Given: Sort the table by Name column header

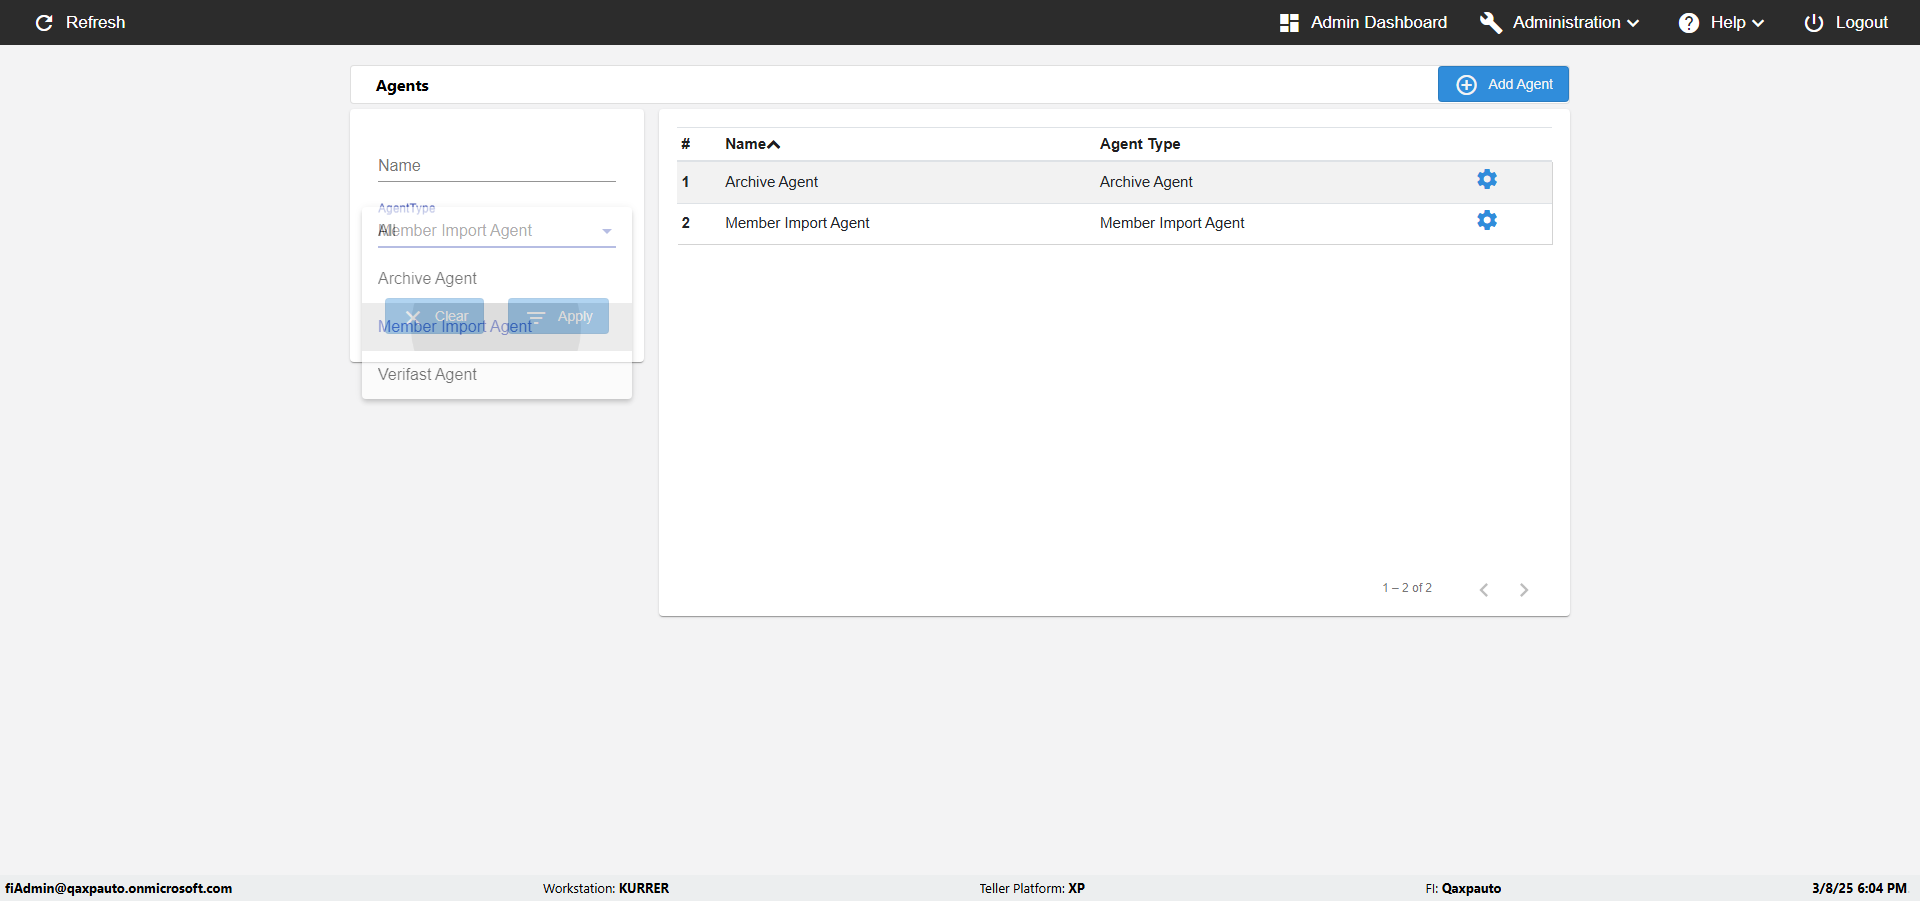Looking at the screenshot, I should (752, 144).
